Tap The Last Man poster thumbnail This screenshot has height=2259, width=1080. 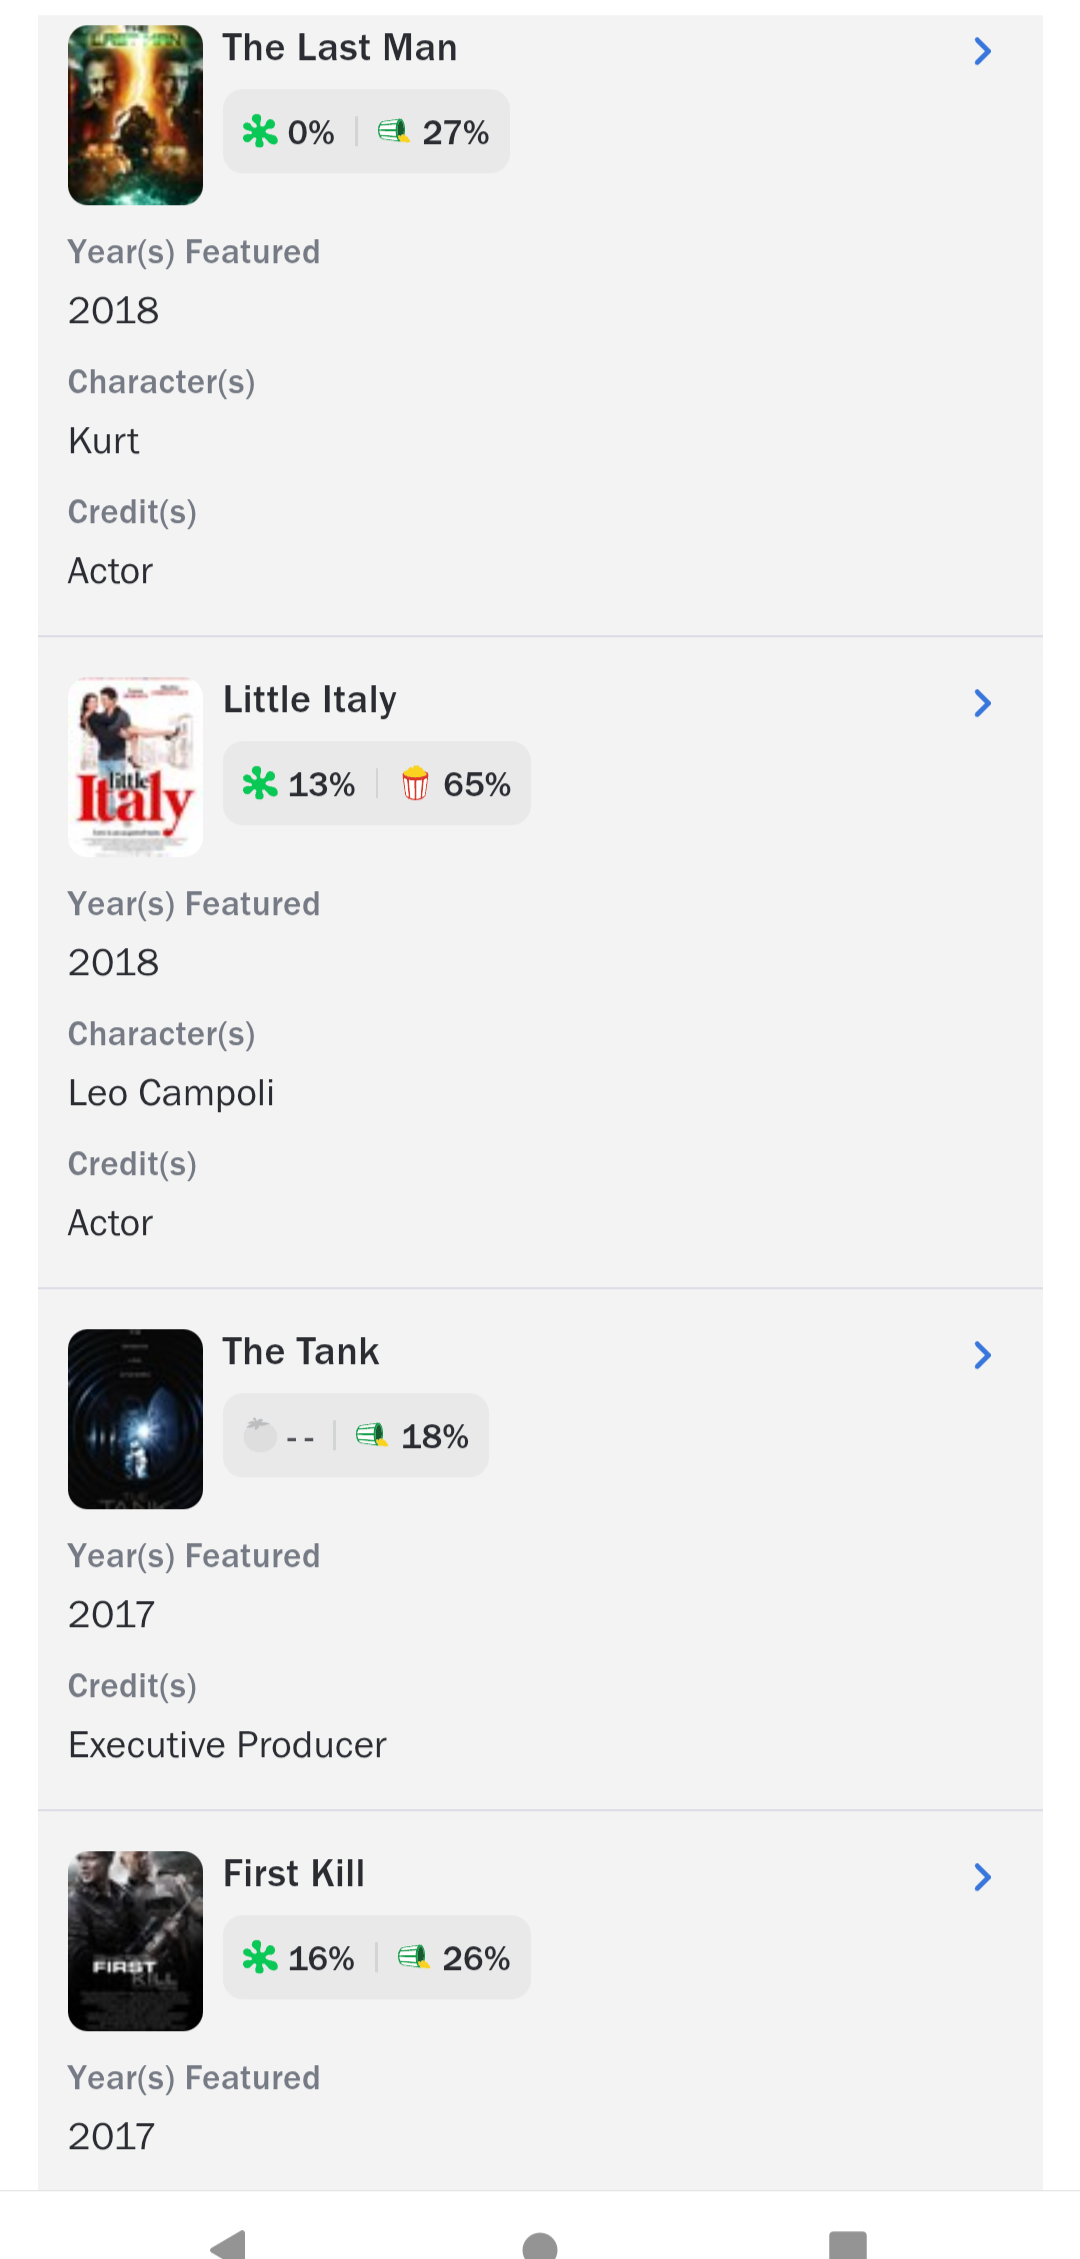pos(135,115)
